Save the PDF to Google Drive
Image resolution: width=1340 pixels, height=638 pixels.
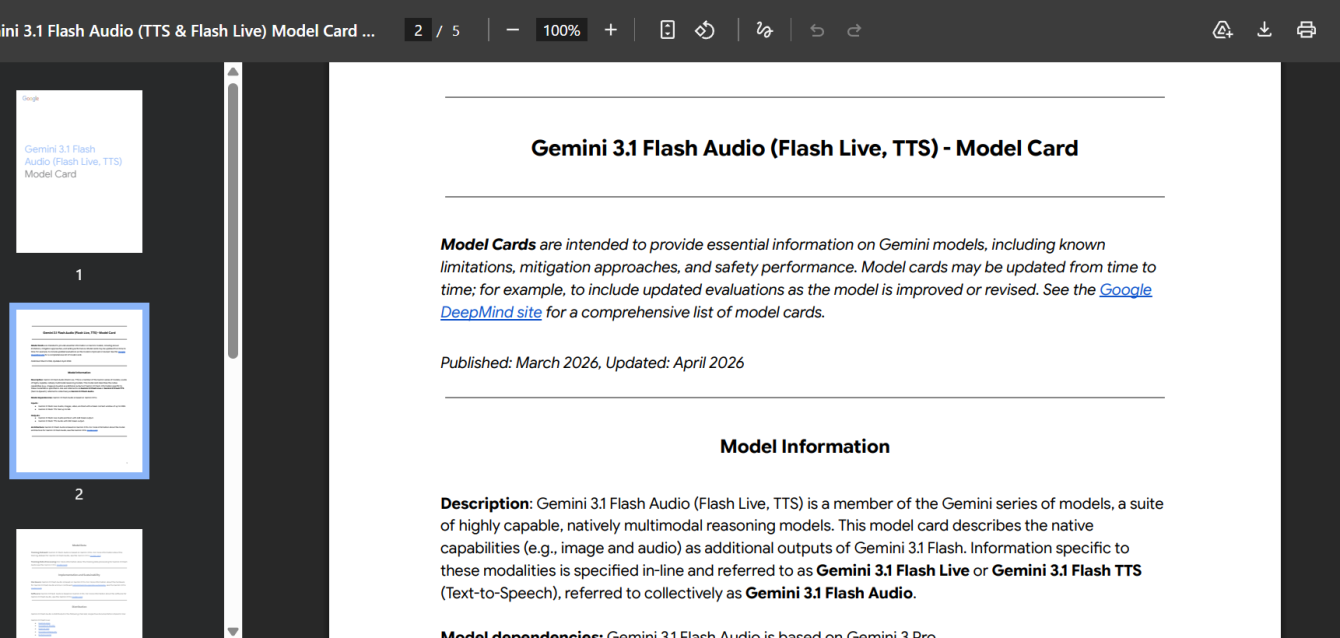[x=1222, y=30]
